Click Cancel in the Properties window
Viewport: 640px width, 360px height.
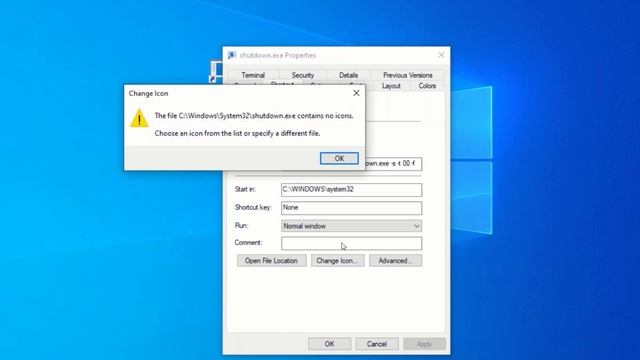pyautogui.click(x=376, y=344)
